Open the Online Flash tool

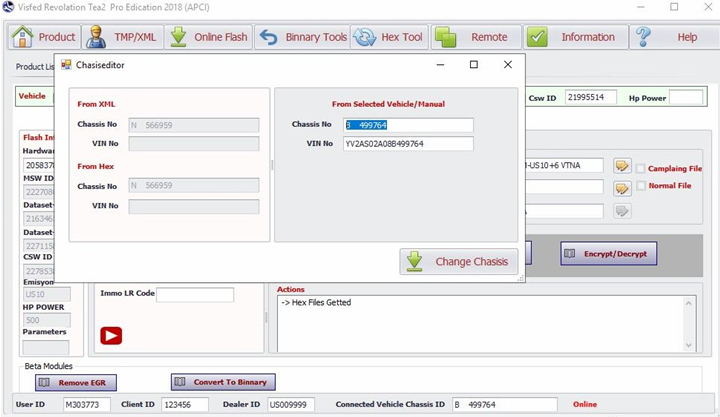click(x=208, y=37)
